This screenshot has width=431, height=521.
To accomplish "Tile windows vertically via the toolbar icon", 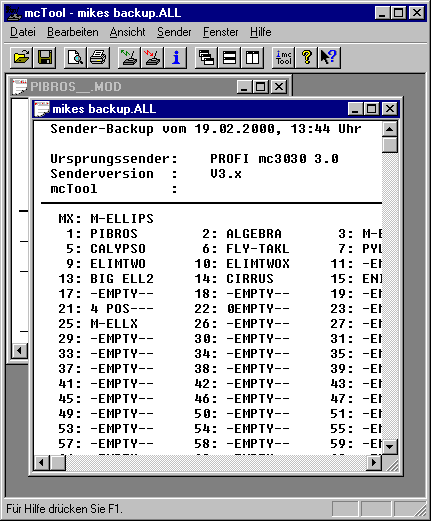I will [252, 57].
